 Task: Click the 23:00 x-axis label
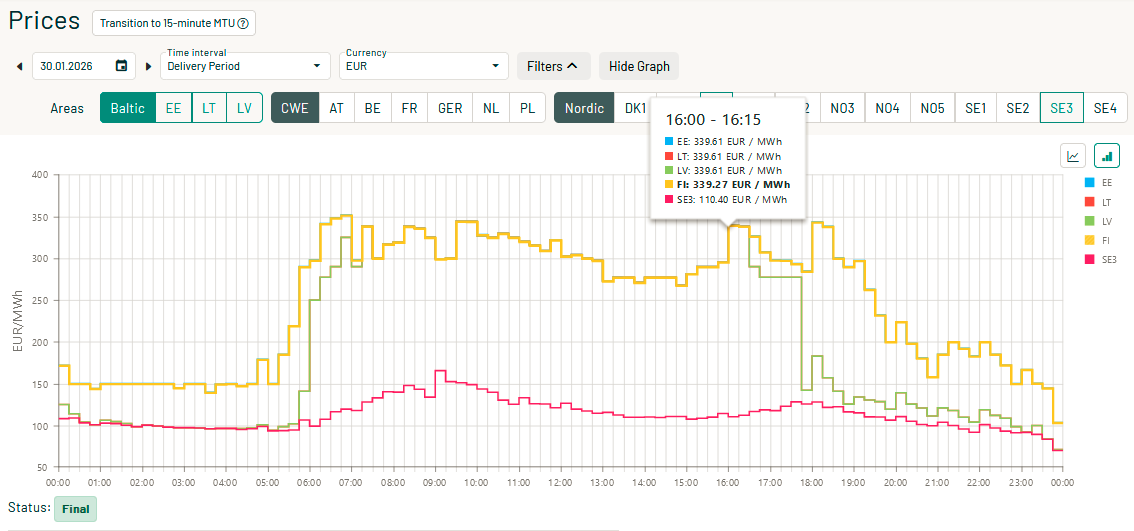point(1020,482)
